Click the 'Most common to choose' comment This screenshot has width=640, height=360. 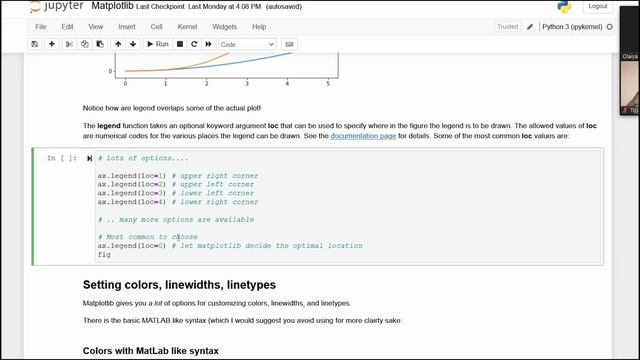click(147, 237)
